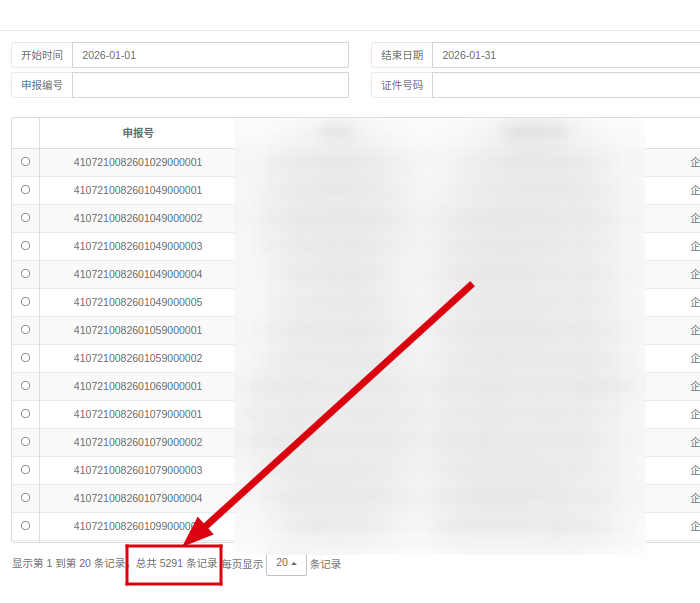Select radio for row ending 1079000001

pyautogui.click(x=25, y=413)
